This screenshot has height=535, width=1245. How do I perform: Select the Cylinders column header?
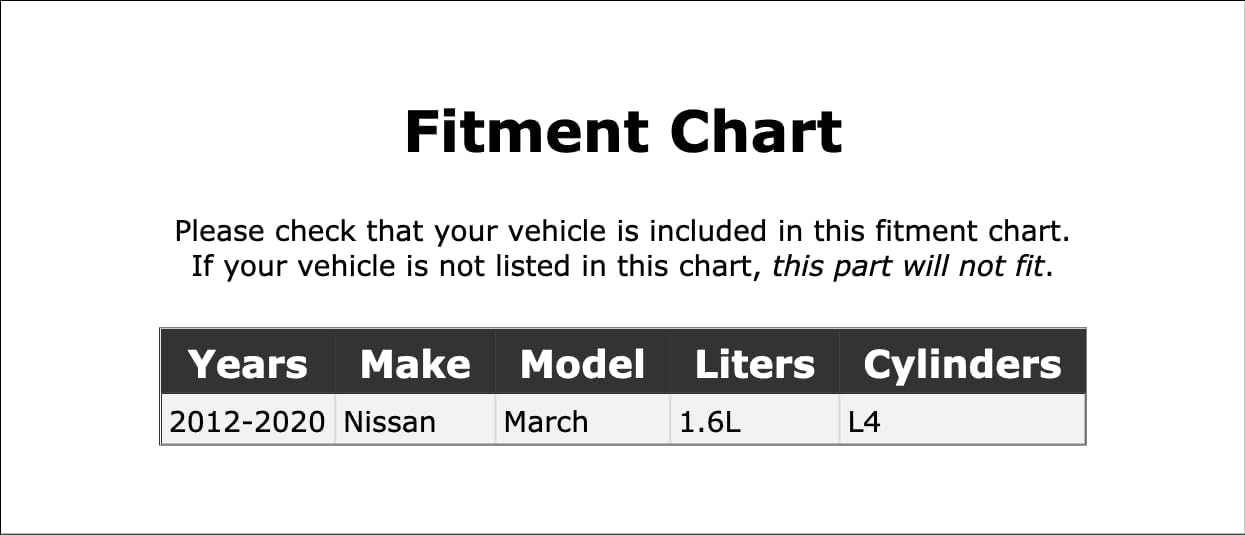pyautogui.click(x=962, y=364)
